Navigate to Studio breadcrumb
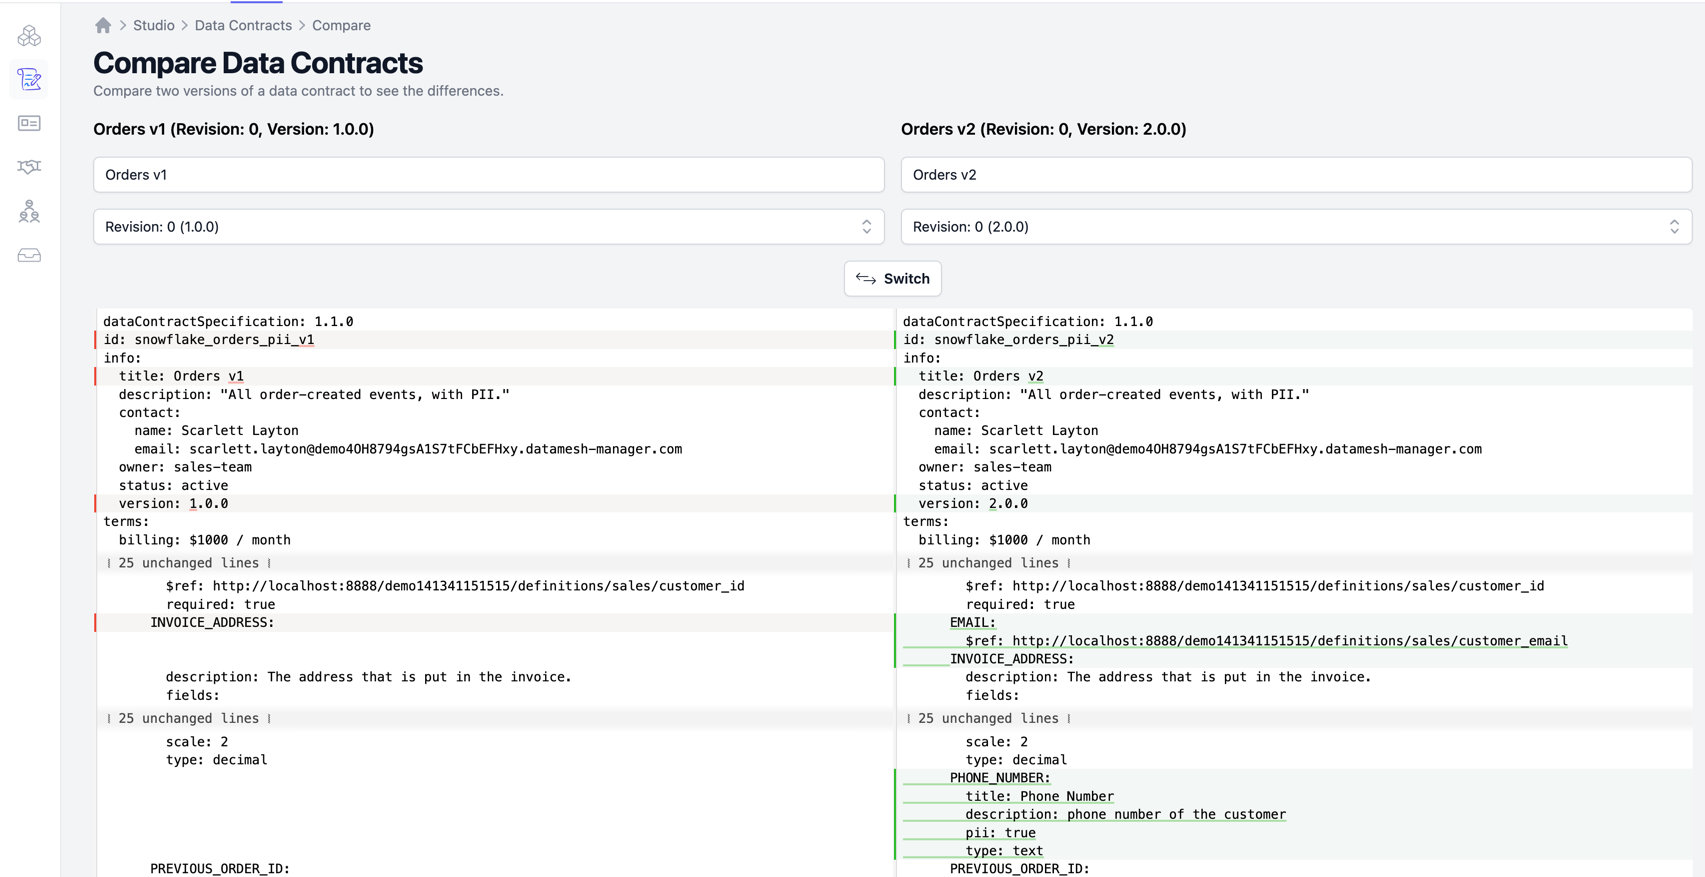This screenshot has width=1705, height=877. (x=154, y=25)
